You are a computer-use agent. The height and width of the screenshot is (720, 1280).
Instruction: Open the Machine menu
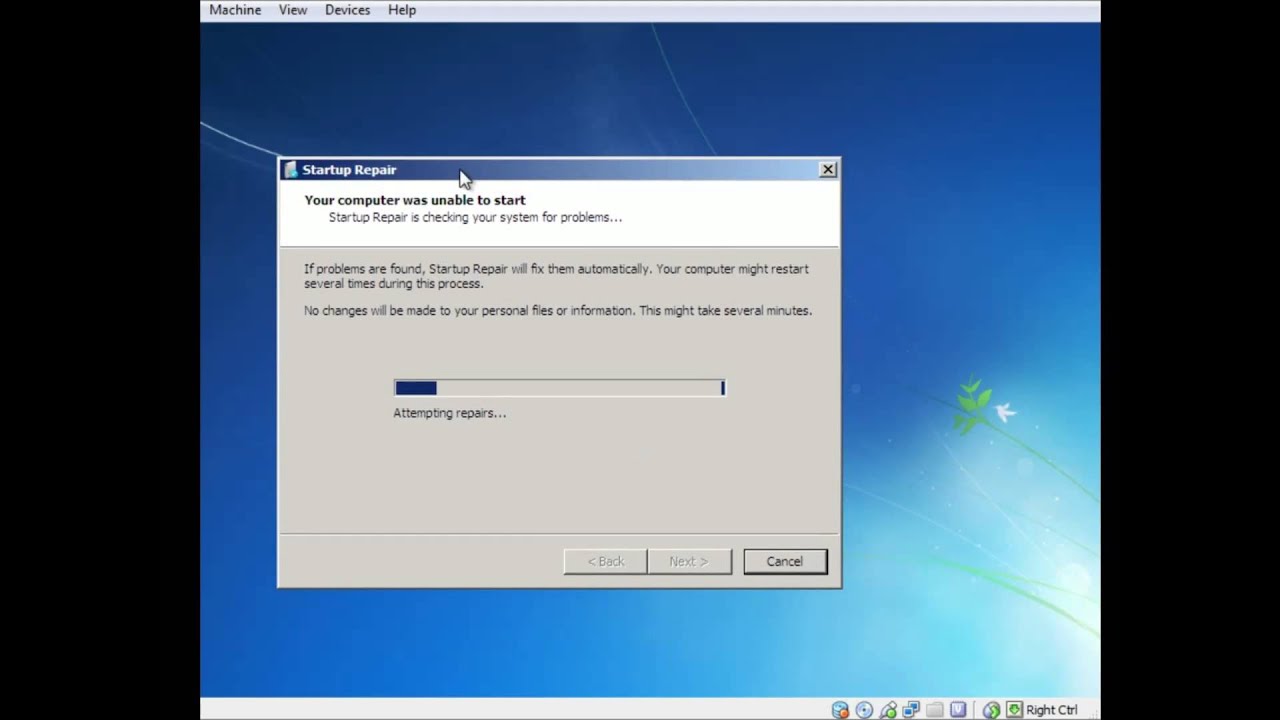coord(235,10)
